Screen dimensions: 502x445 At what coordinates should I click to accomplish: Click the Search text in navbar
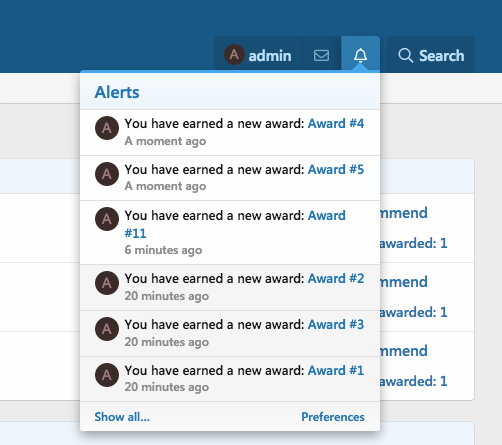pyautogui.click(x=441, y=55)
